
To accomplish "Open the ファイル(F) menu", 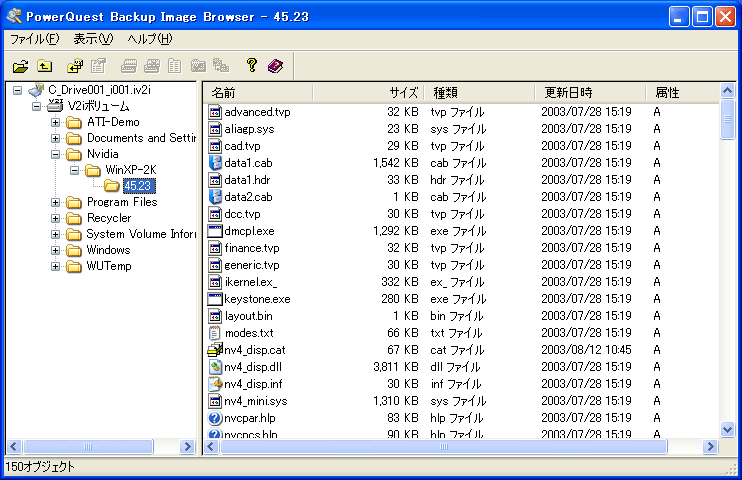I will [x=35, y=39].
